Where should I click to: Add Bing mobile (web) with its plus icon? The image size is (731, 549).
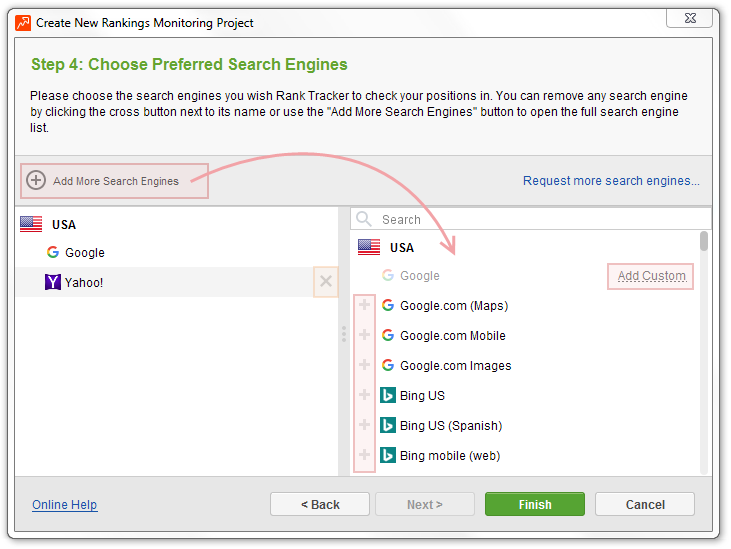(365, 455)
